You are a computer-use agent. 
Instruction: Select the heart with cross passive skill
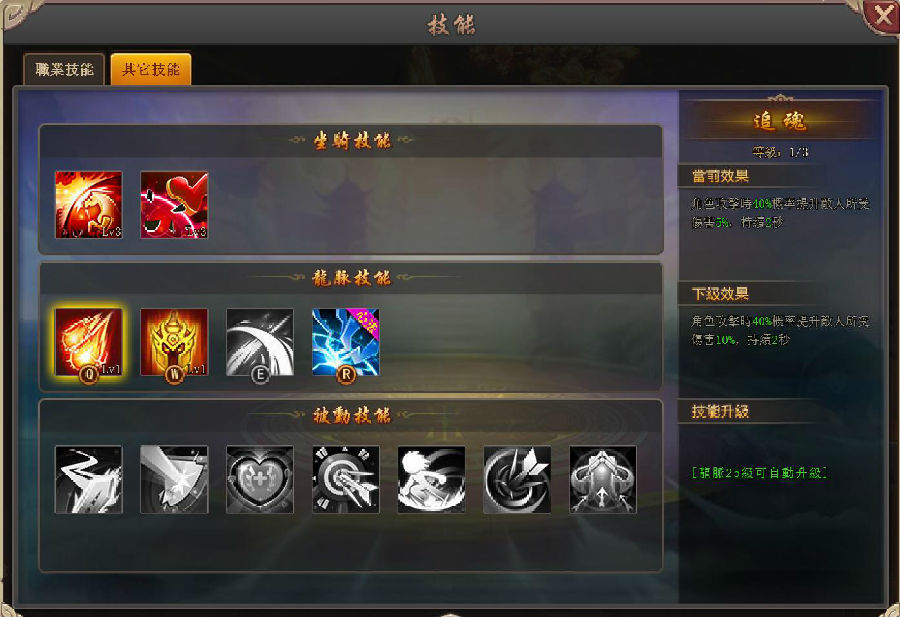coord(260,479)
